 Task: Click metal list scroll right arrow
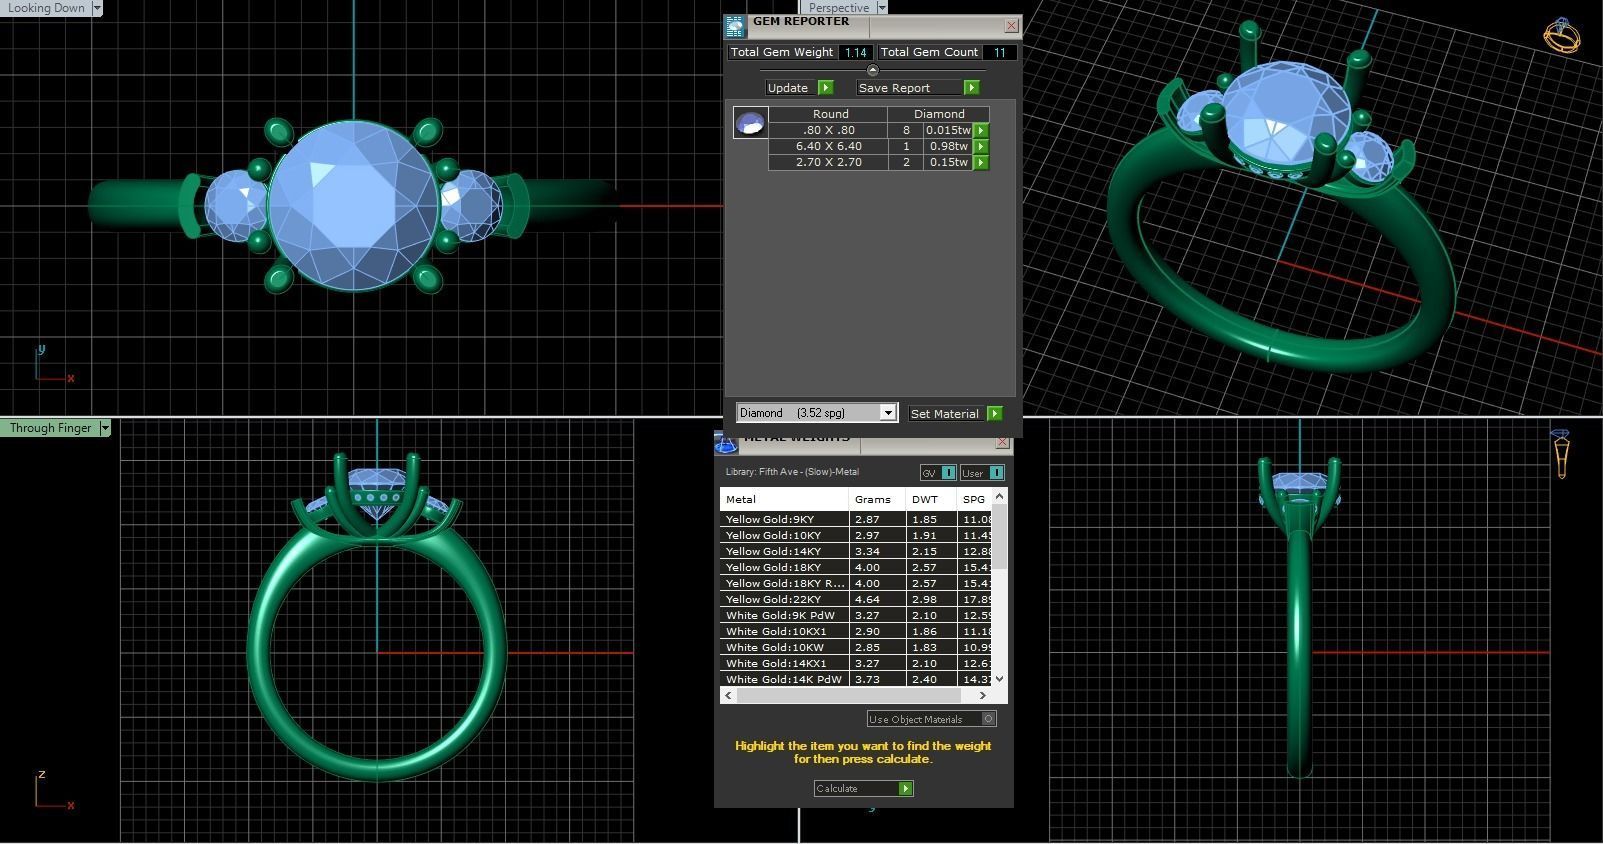(982, 695)
